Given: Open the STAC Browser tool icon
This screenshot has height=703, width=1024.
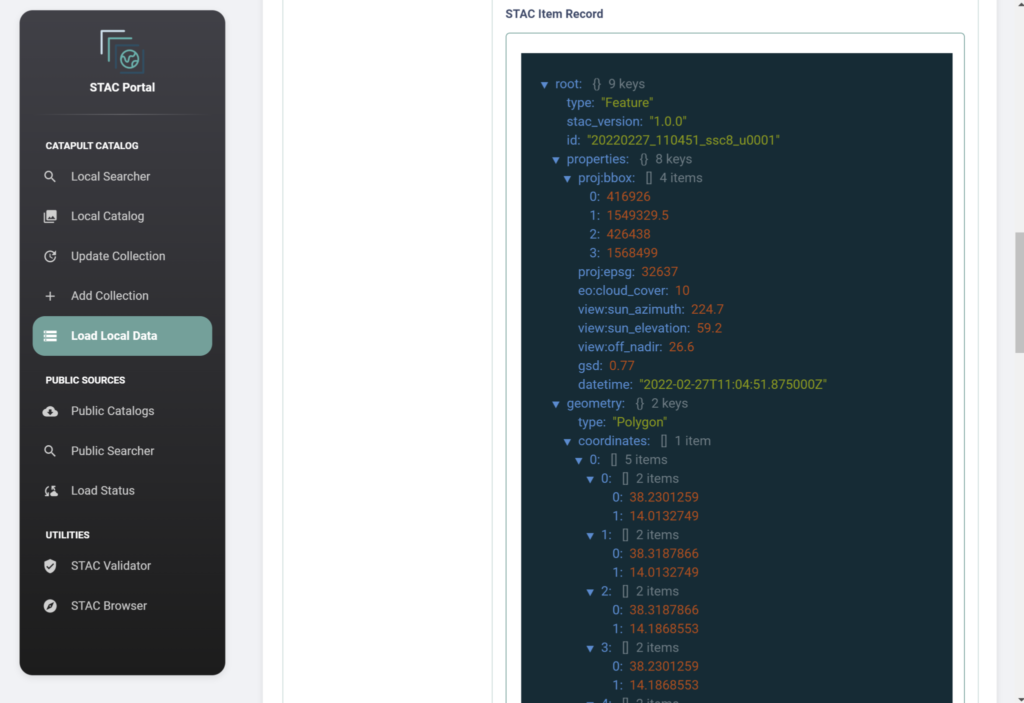Looking at the screenshot, I should [x=50, y=606].
